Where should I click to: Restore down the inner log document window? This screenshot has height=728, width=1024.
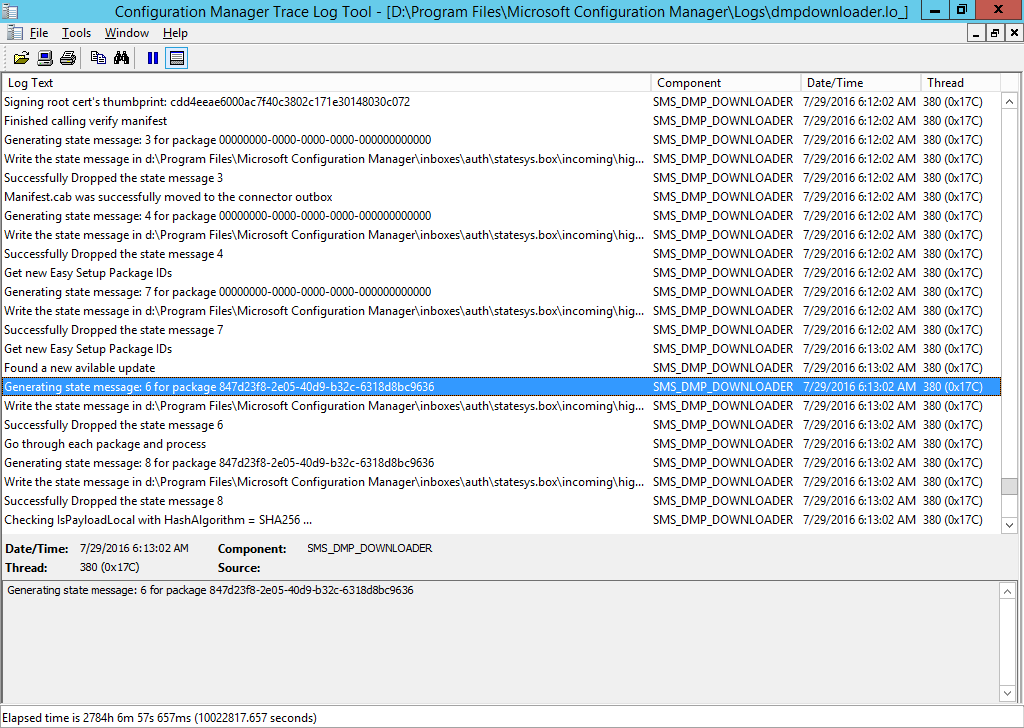[x=995, y=33]
